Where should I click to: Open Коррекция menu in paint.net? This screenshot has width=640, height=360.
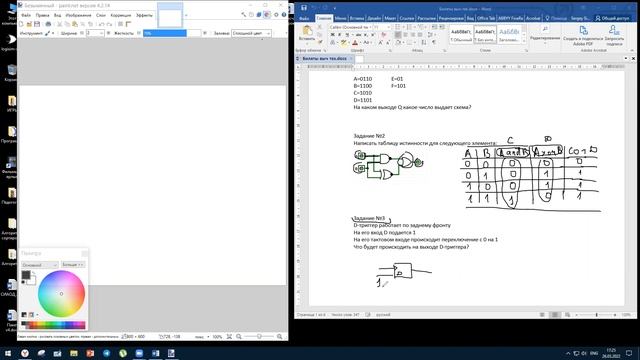121,15
